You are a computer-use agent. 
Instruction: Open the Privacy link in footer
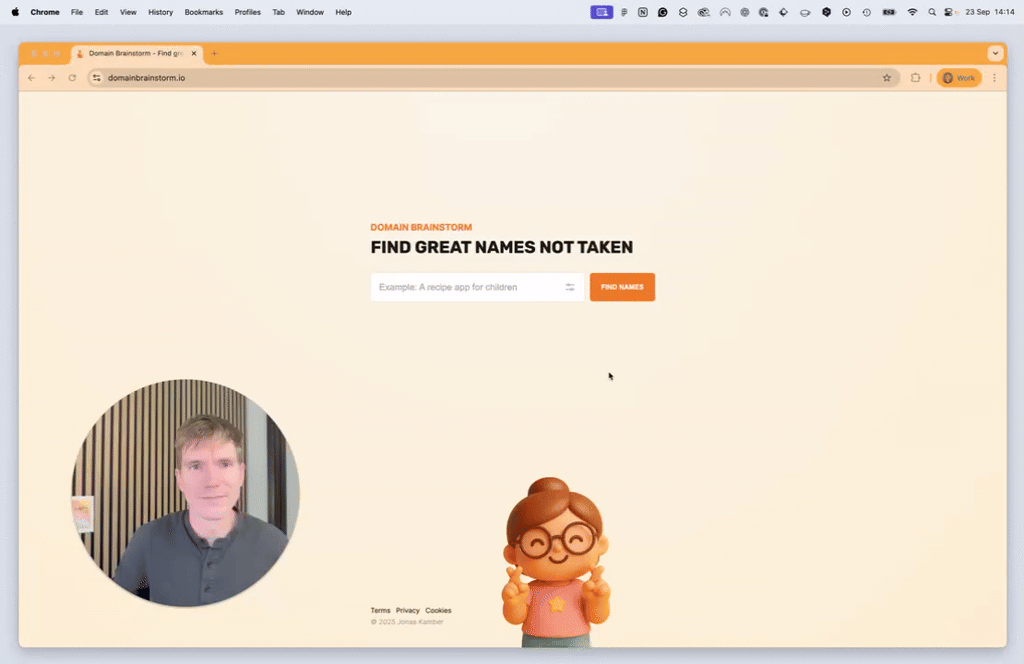coord(408,610)
